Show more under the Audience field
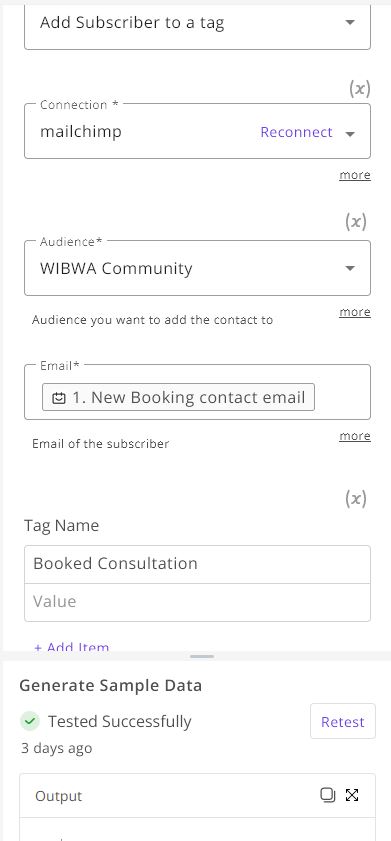The width and height of the screenshot is (391, 841). [355, 312]
